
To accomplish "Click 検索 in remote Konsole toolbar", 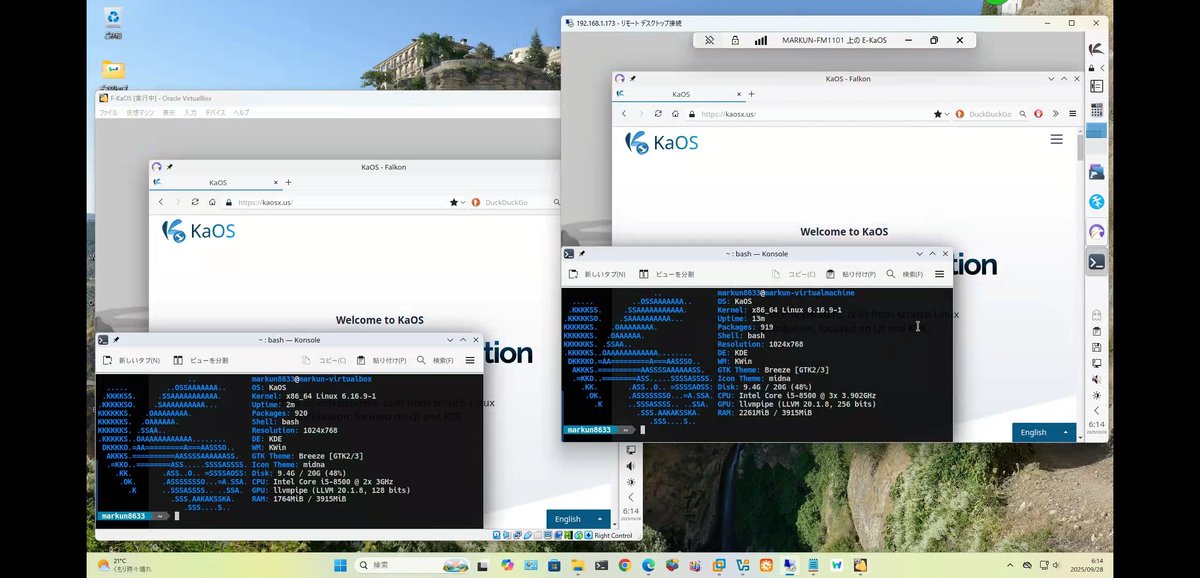I will [x=906, y=273].
